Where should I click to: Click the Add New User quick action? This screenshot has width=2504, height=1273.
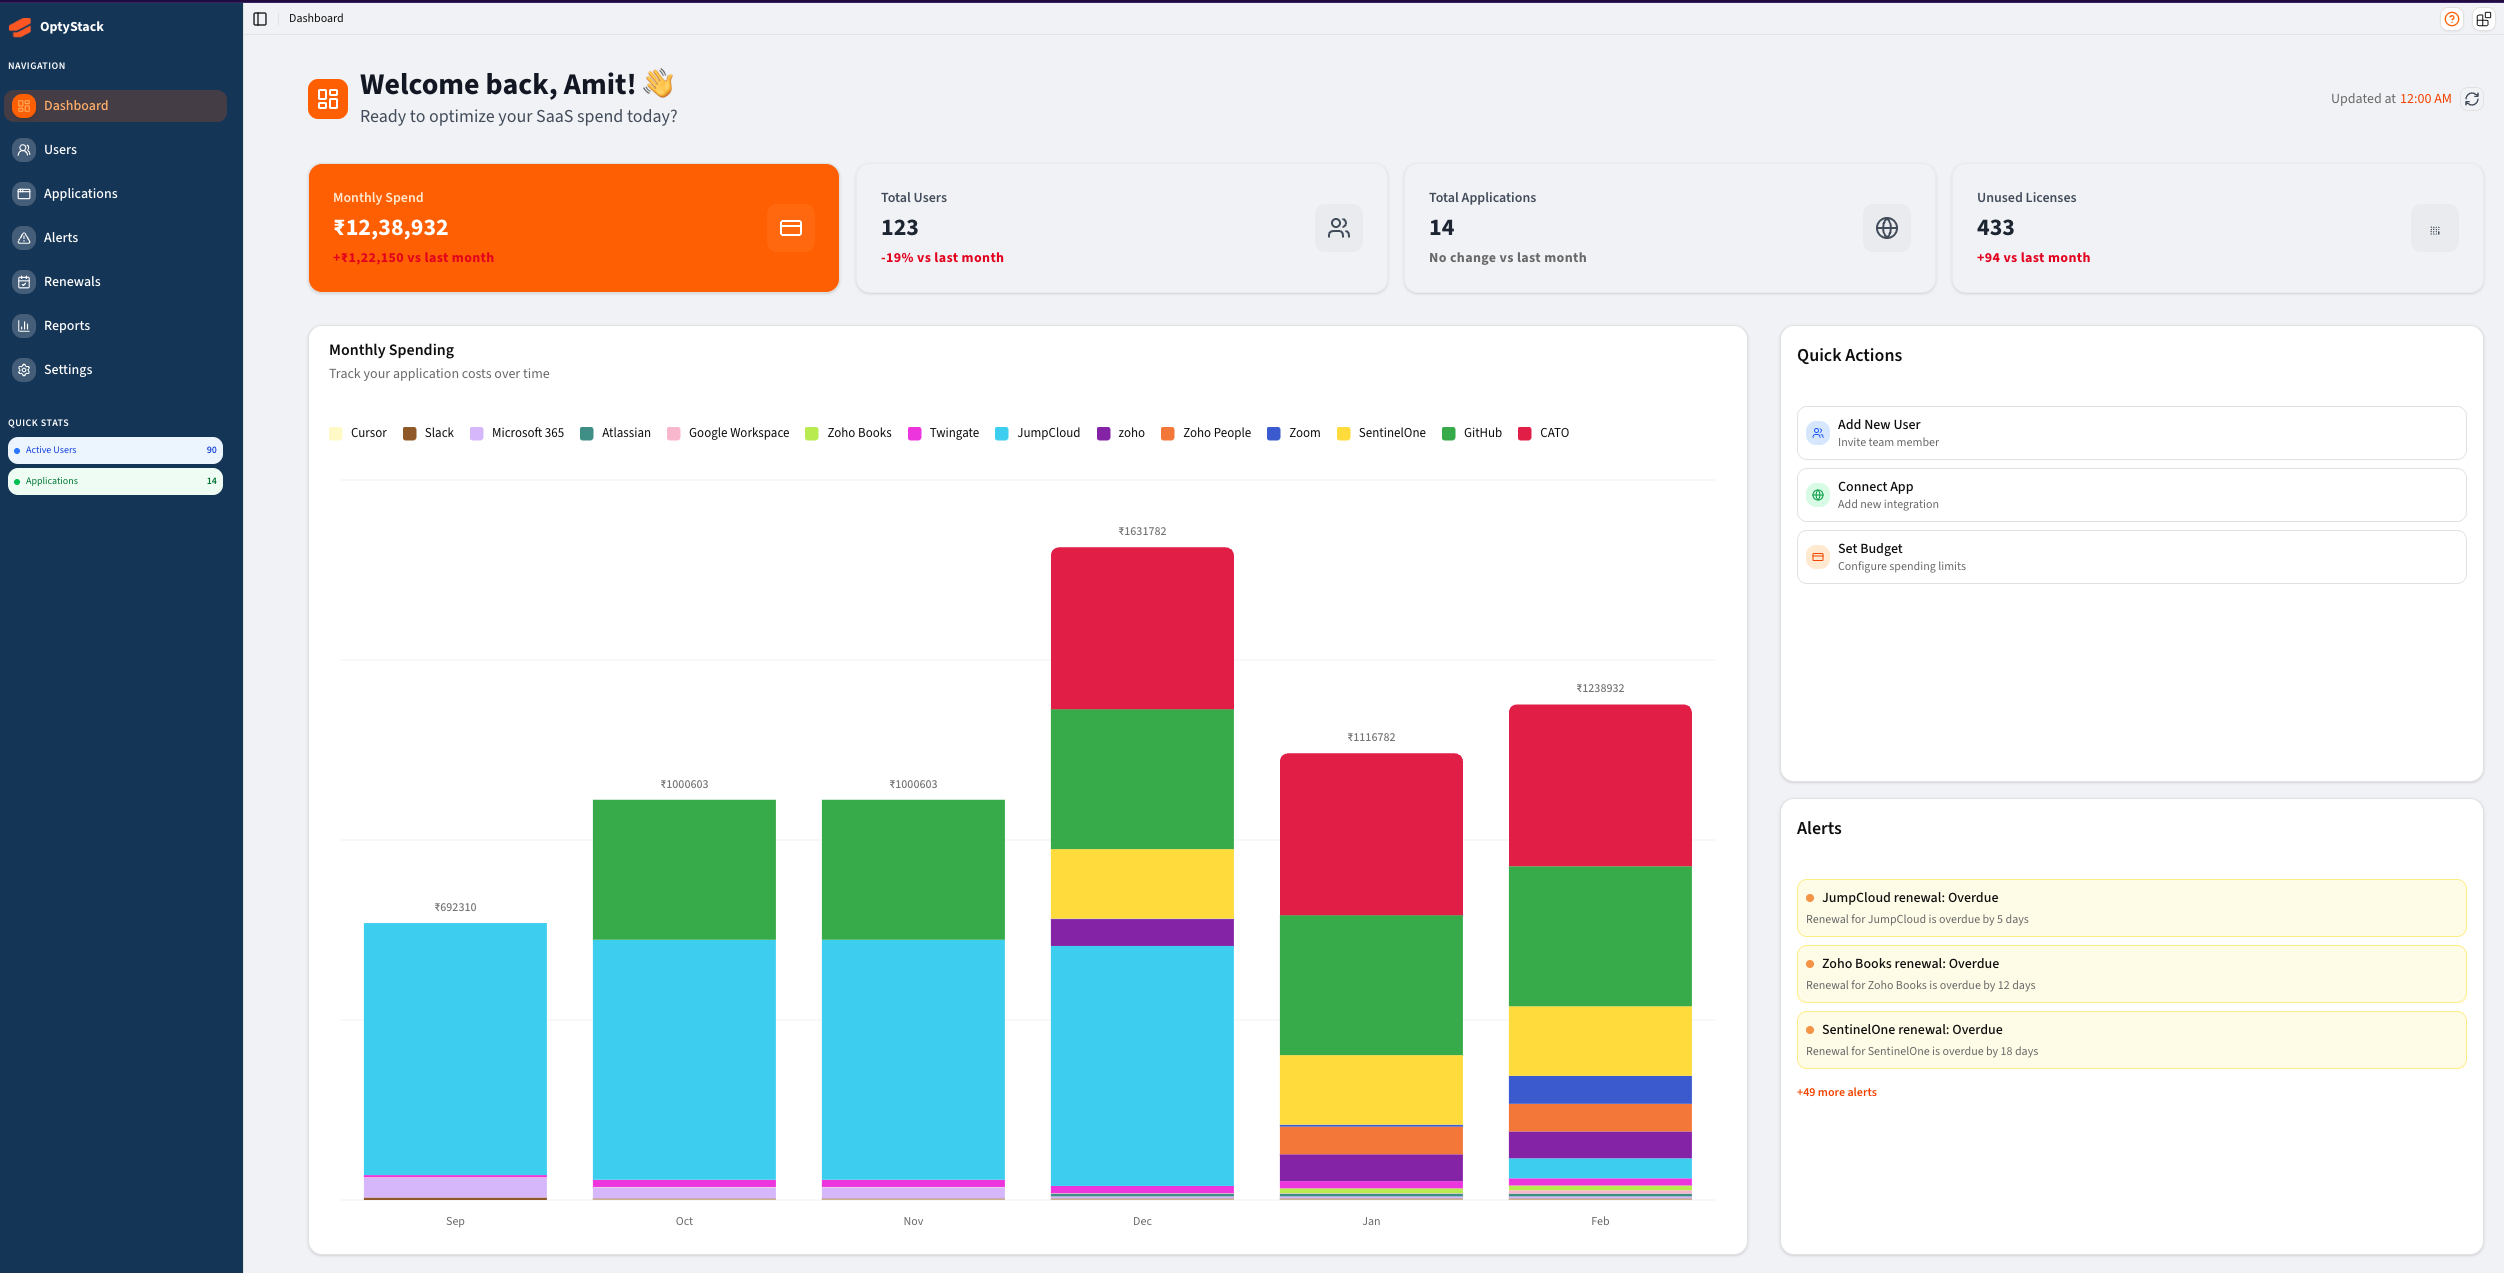tap(2130, 433)
